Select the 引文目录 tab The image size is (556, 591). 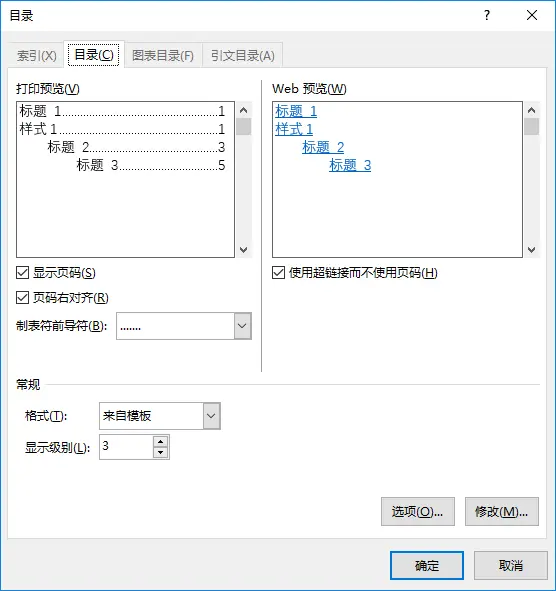[243, 56]
